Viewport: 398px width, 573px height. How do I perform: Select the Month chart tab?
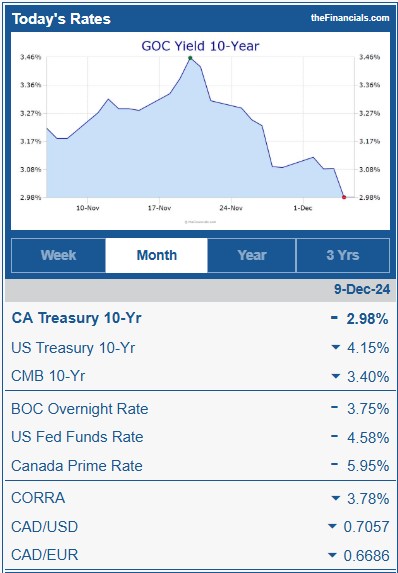(x=156, y=255)
